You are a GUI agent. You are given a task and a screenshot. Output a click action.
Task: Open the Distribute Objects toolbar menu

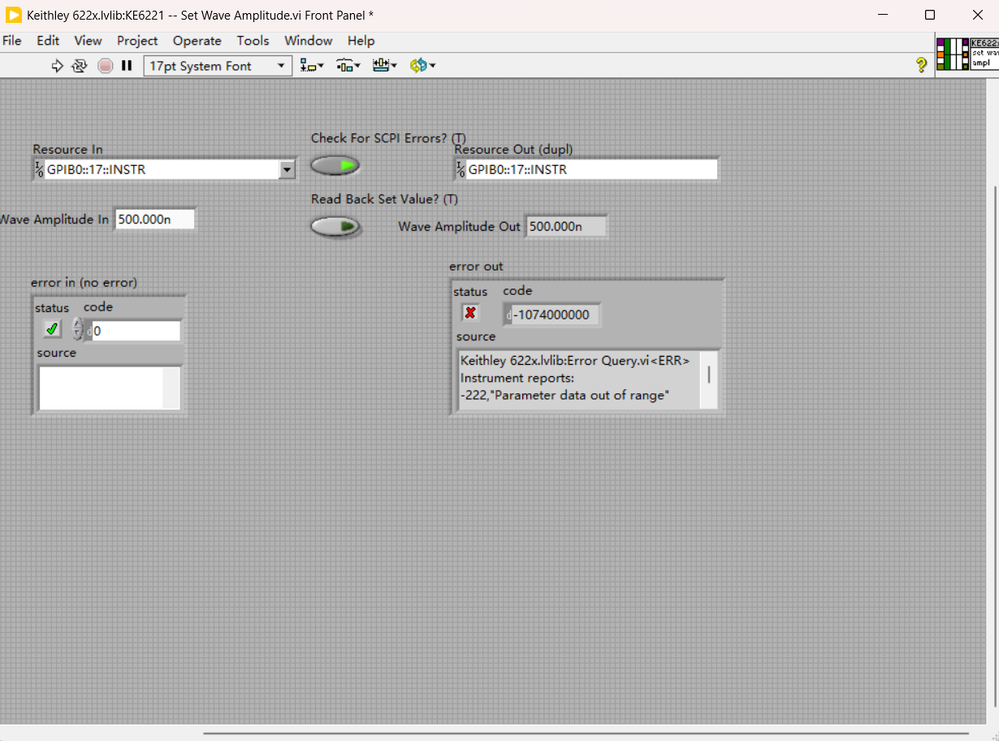(349, 66)
